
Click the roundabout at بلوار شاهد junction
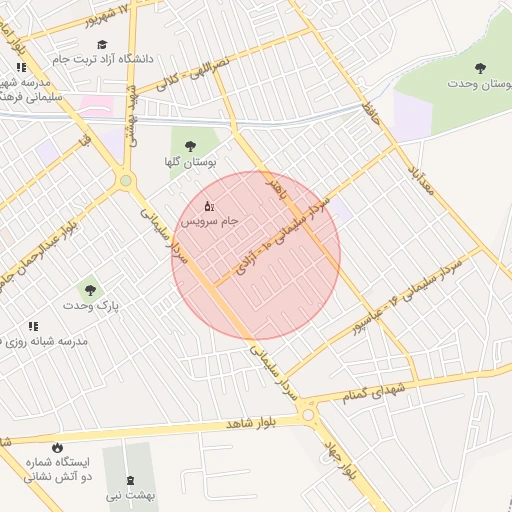point(308,415)
